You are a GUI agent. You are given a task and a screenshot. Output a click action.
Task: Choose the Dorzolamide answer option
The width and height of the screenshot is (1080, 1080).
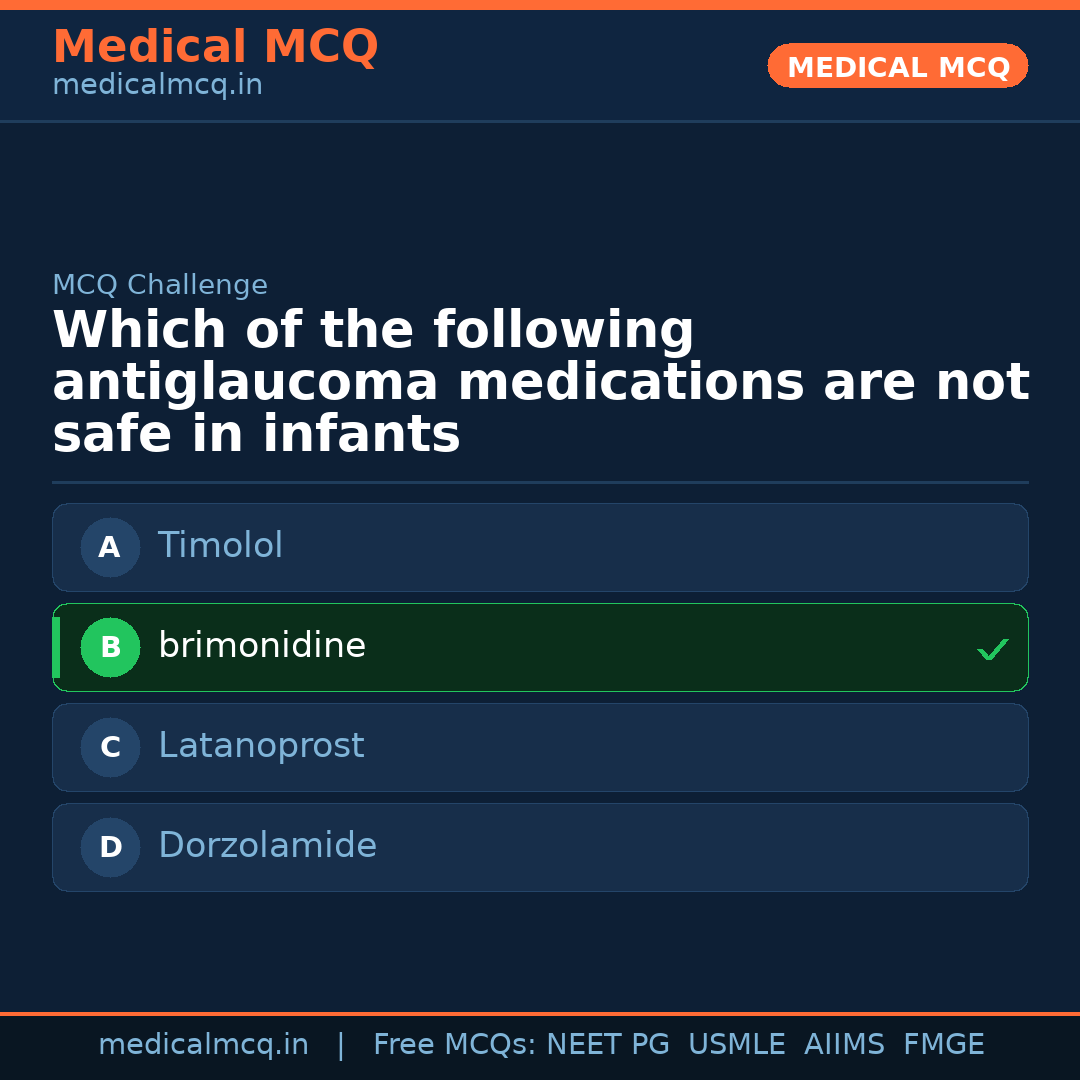(x=540, y=847)
